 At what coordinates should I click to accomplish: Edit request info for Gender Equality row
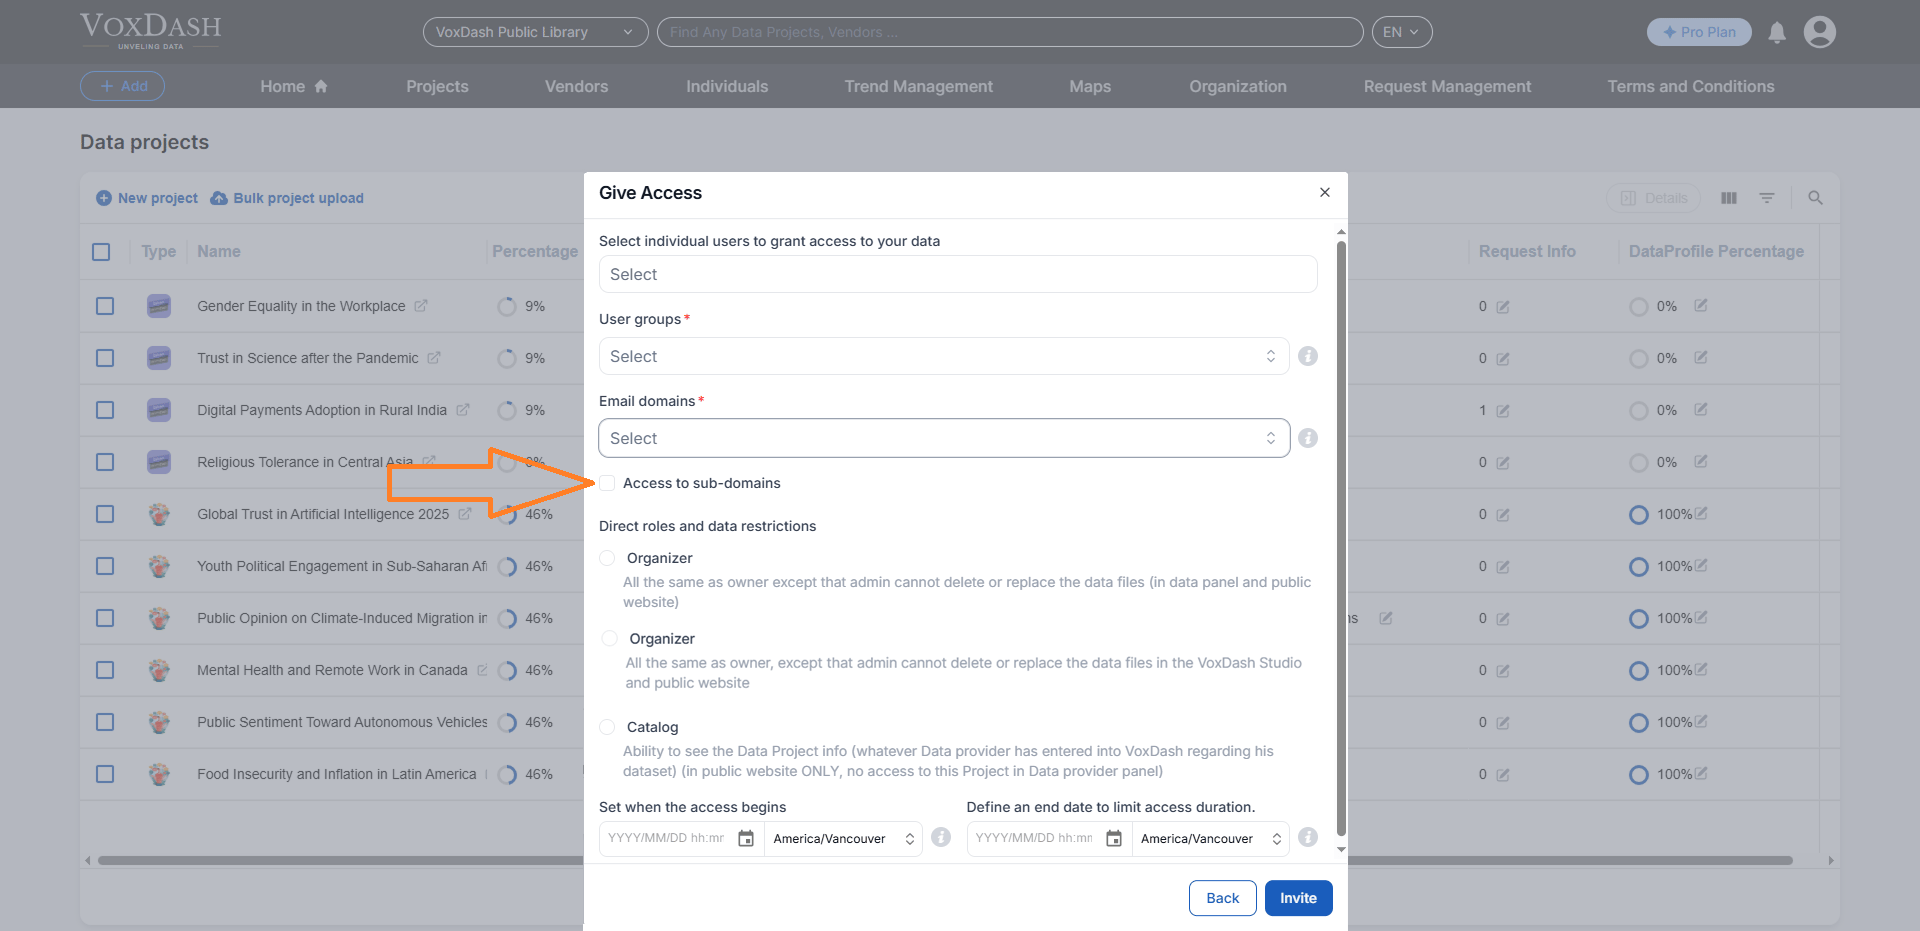click(x=1503, y=307)
